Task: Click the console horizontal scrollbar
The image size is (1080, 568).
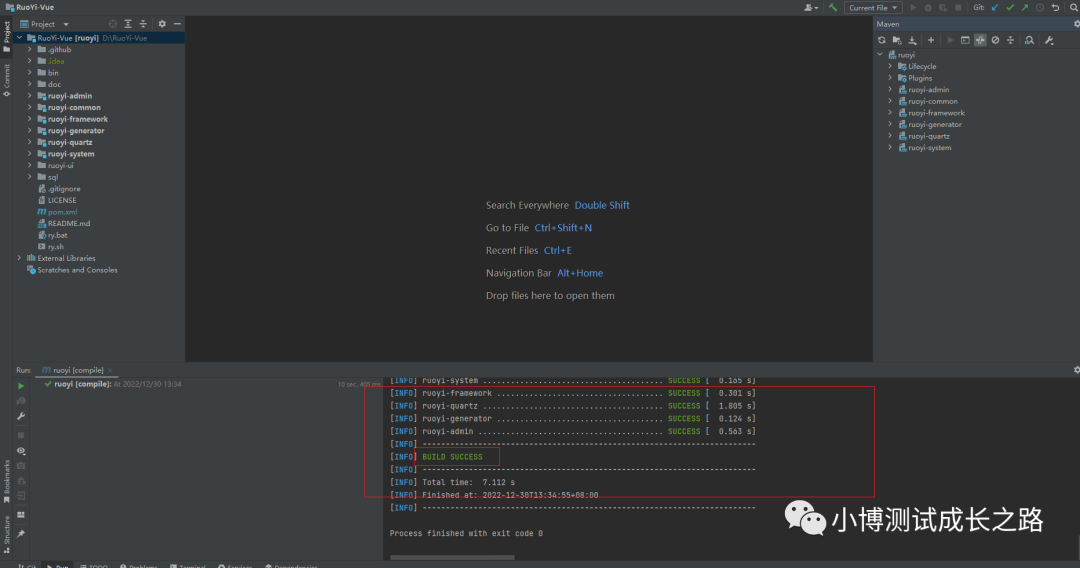Action: point(452,558)
